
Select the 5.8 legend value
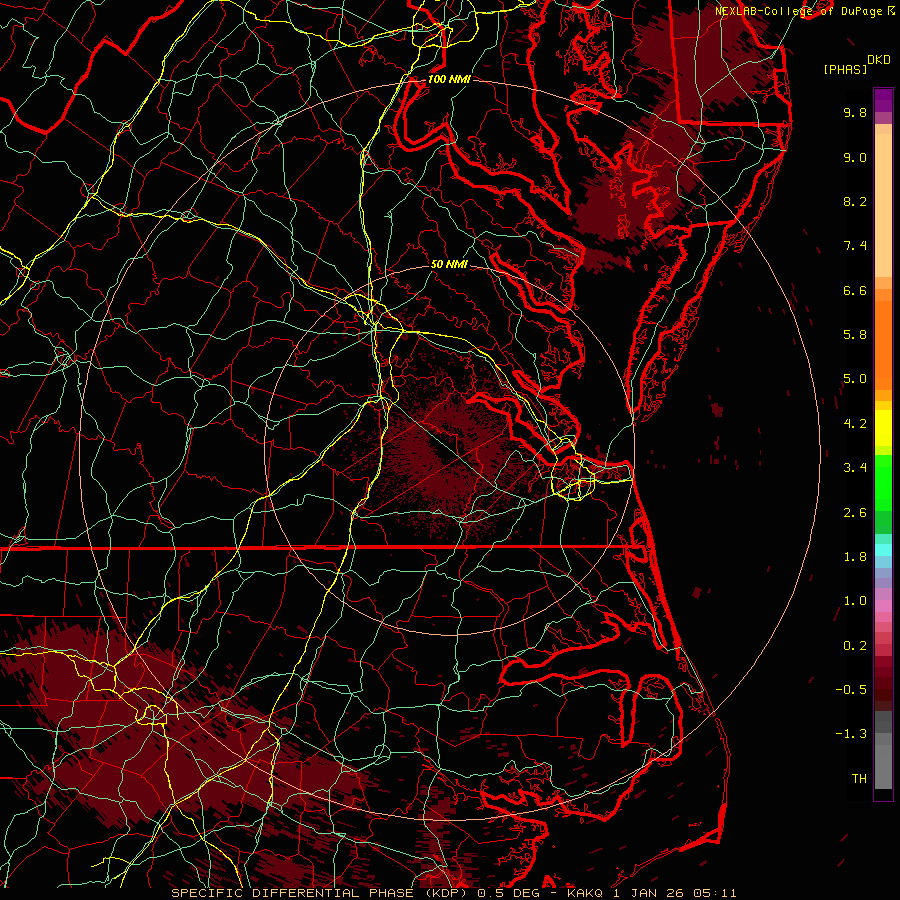coord(855,335)
